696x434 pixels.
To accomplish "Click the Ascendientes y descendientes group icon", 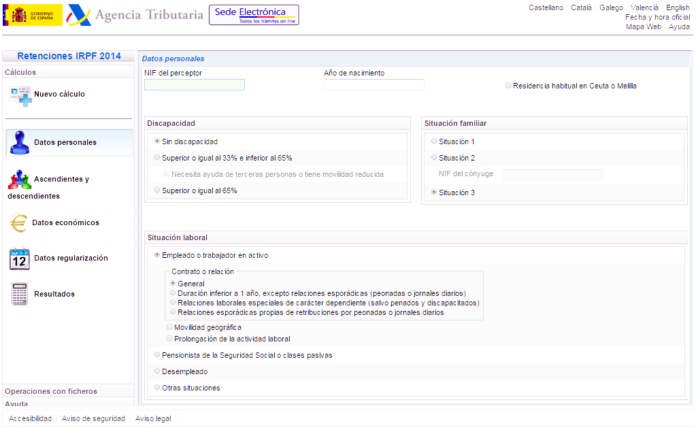I will (20, 179).
